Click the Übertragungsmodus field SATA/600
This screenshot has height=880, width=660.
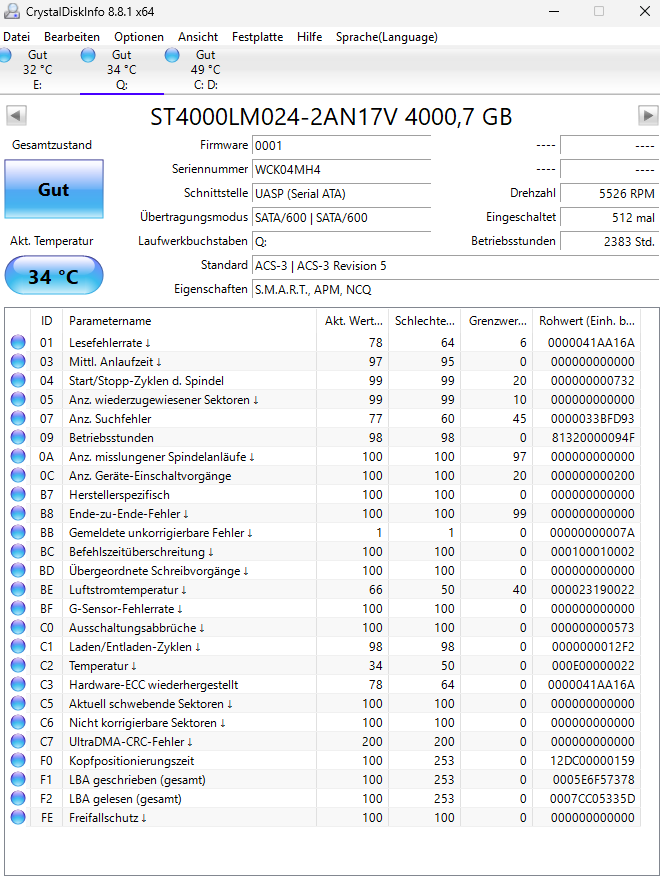pyautogui.click(x=341, y=218)
